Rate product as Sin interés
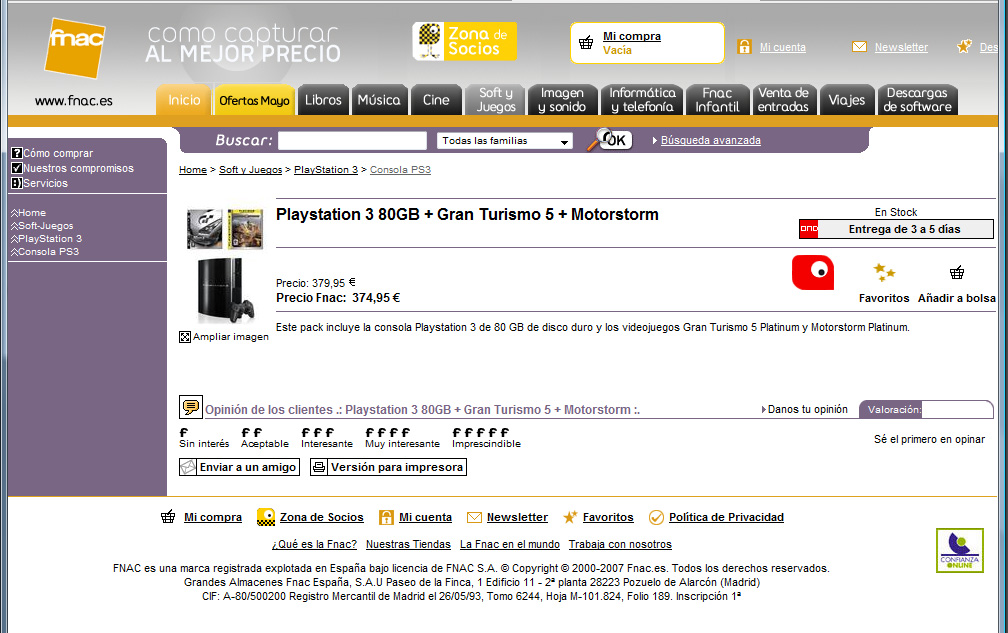Viewport: 1008px width, 633px height. (204, 438)
